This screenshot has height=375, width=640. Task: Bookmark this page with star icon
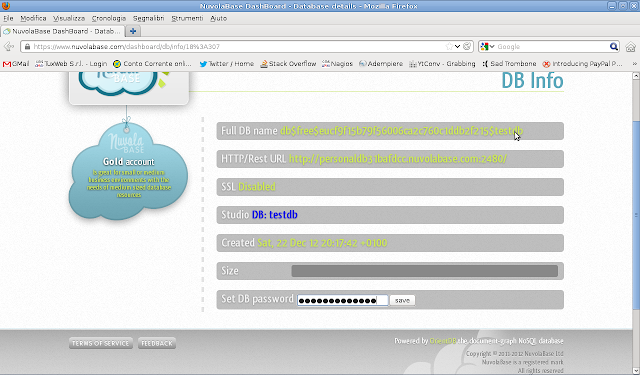pyautogui.click(x=449, y=47)
